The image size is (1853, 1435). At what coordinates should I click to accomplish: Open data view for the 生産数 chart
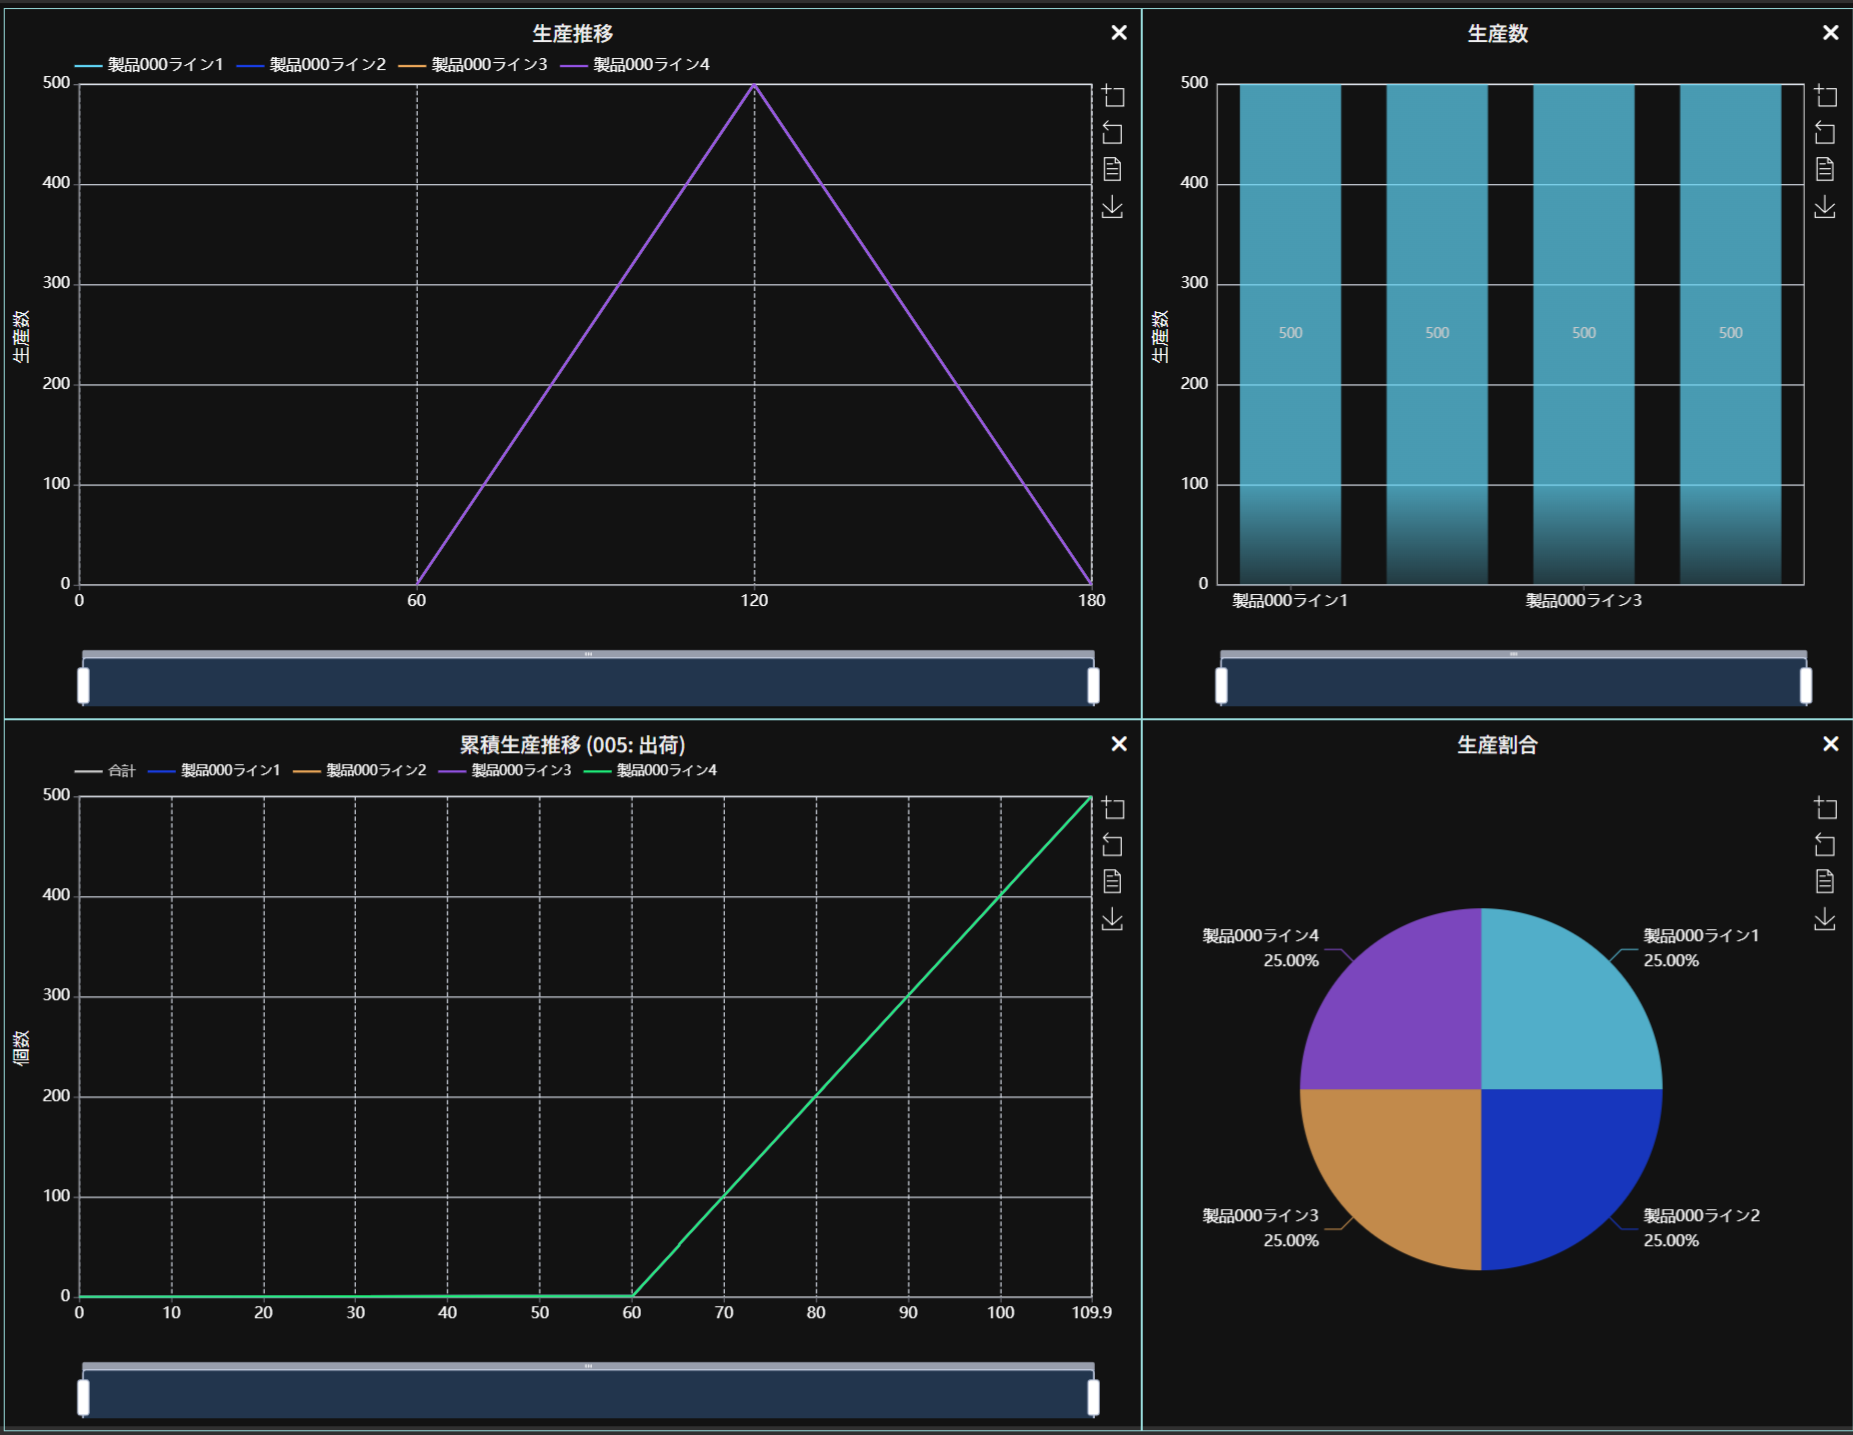[x=1825, y=169]
